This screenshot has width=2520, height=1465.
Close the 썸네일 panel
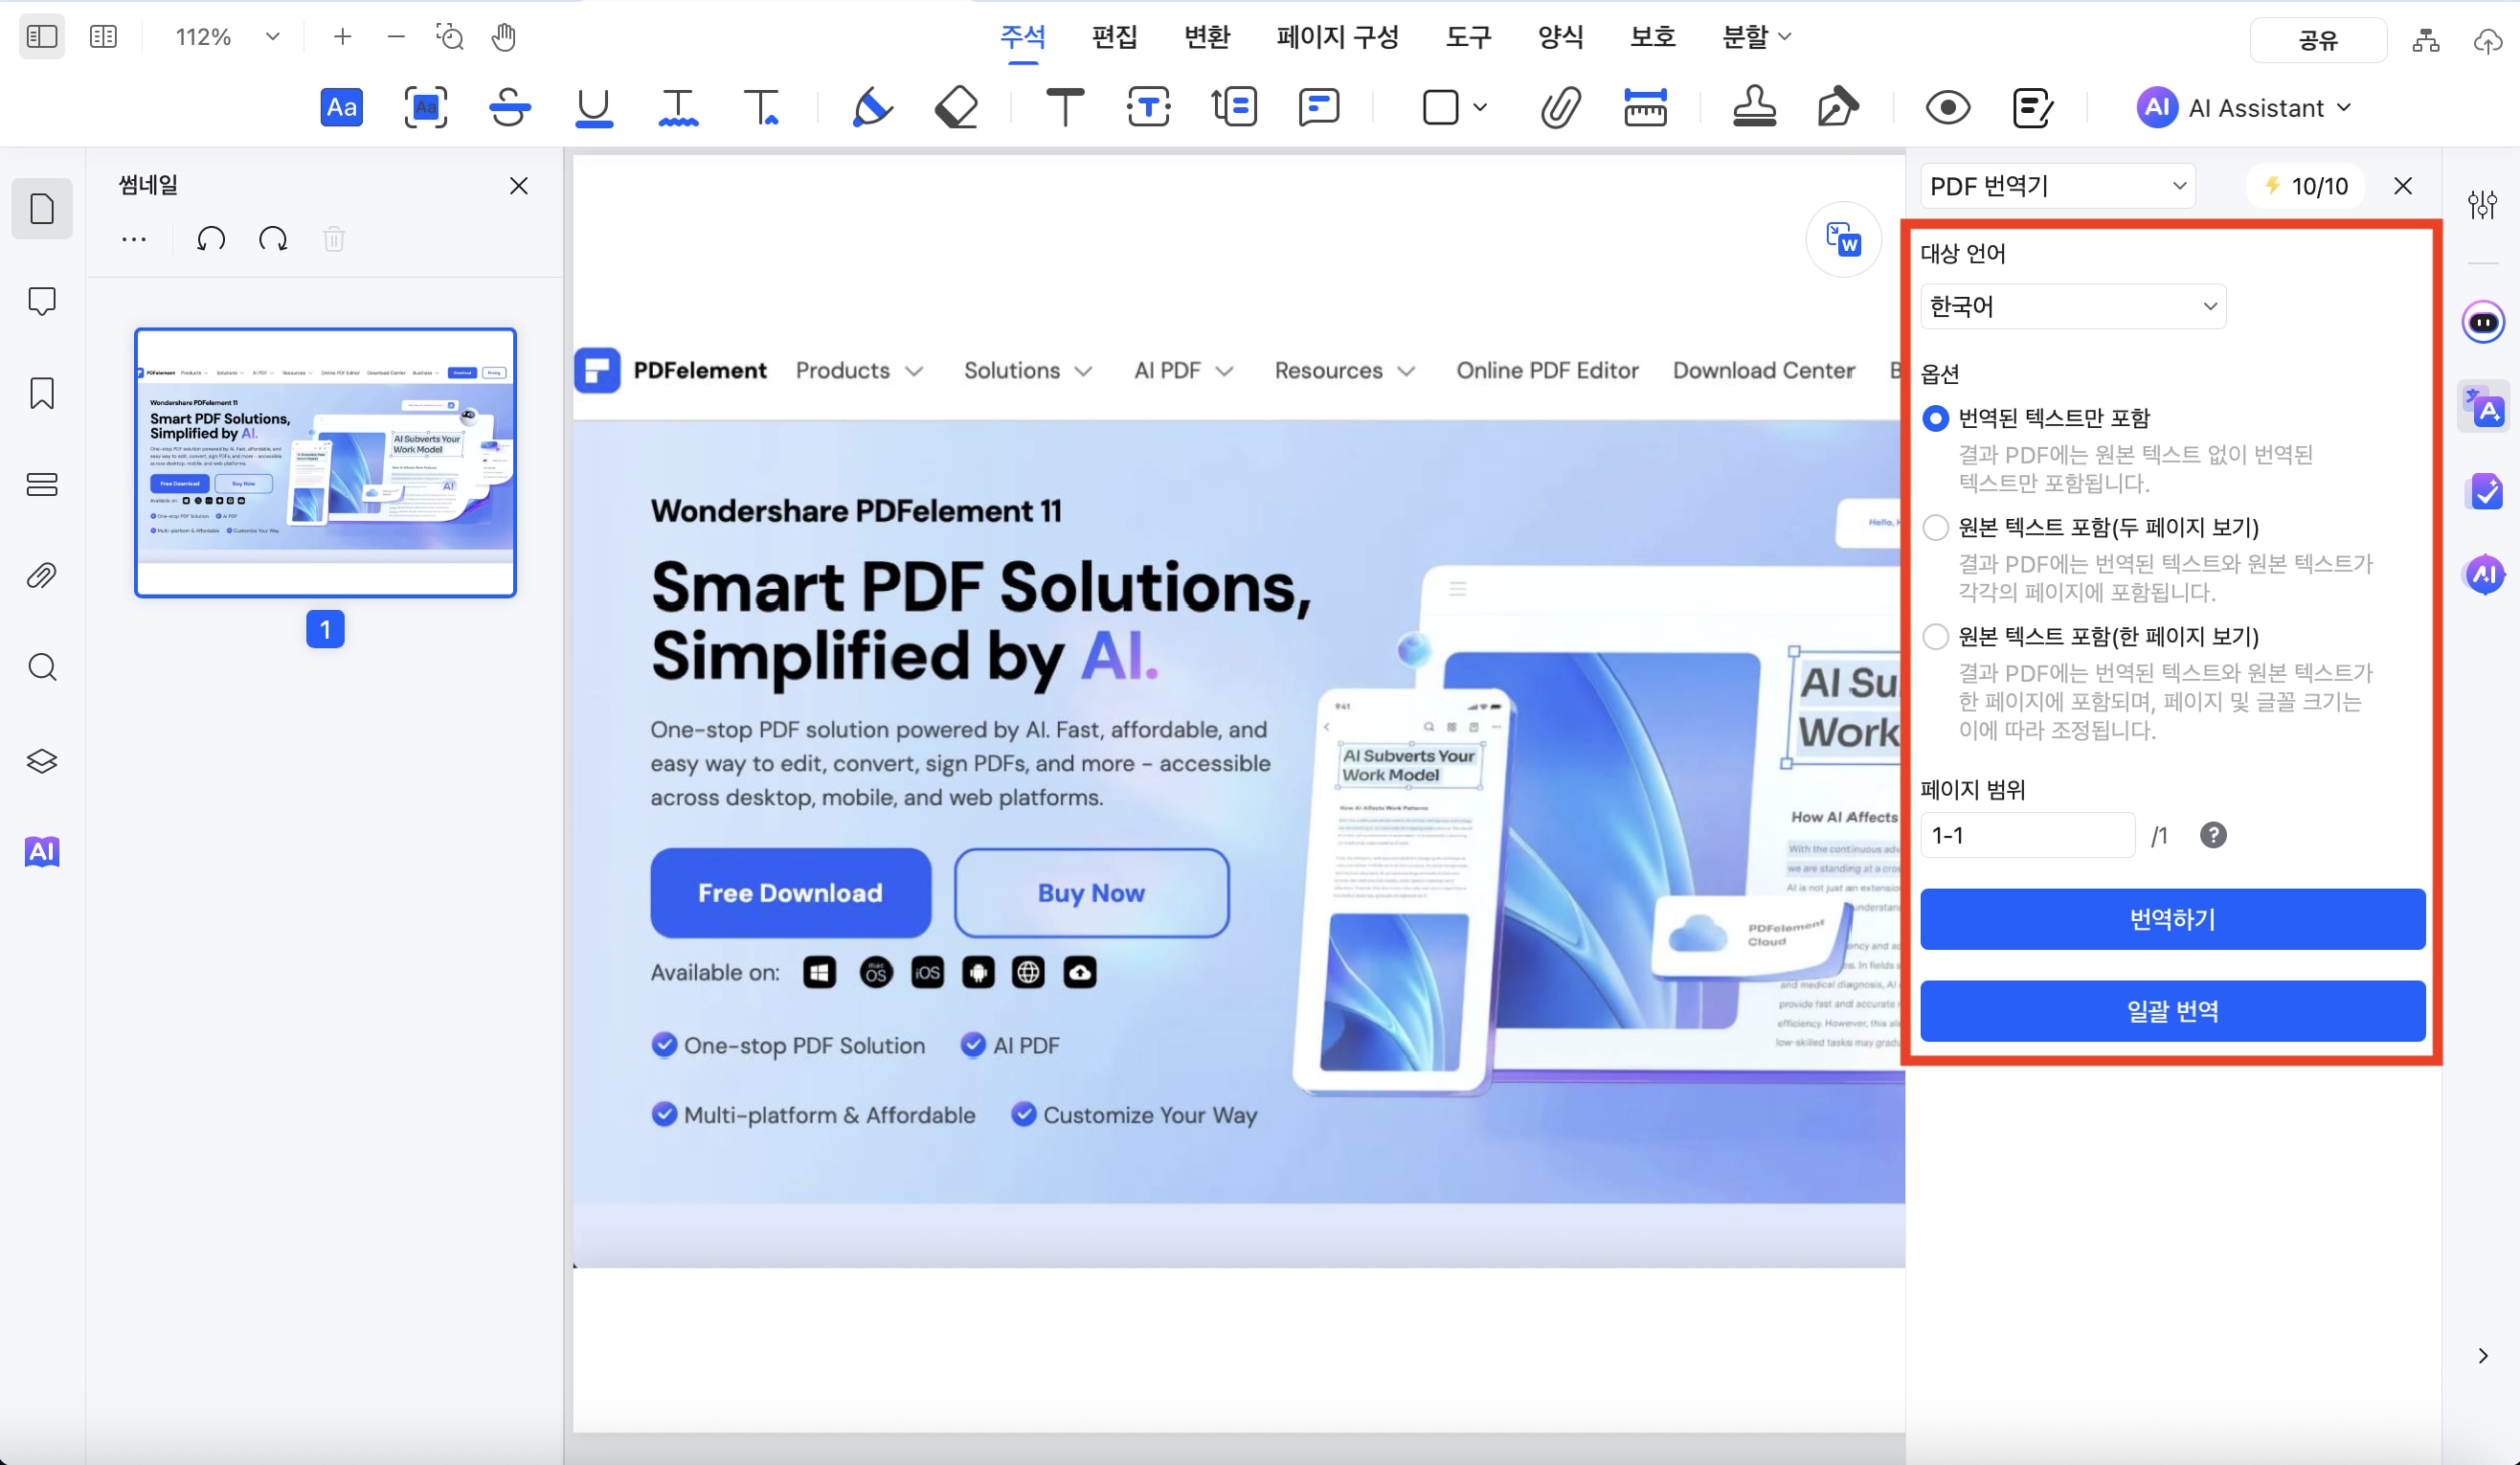(518, 186)
